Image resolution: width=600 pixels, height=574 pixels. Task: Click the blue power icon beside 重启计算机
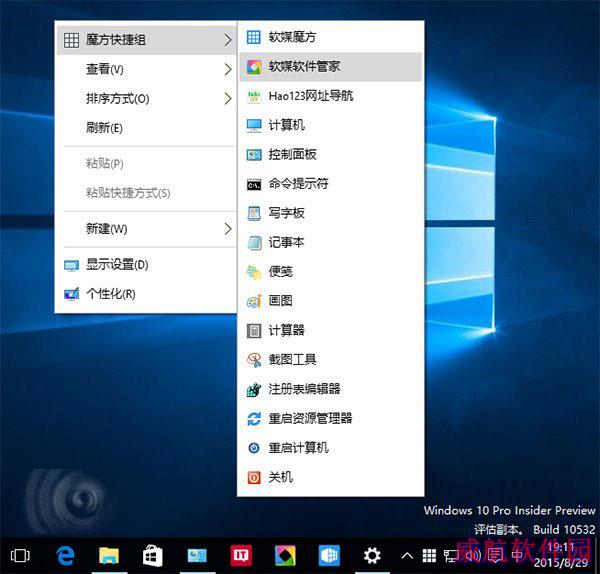tap(254, 448)
